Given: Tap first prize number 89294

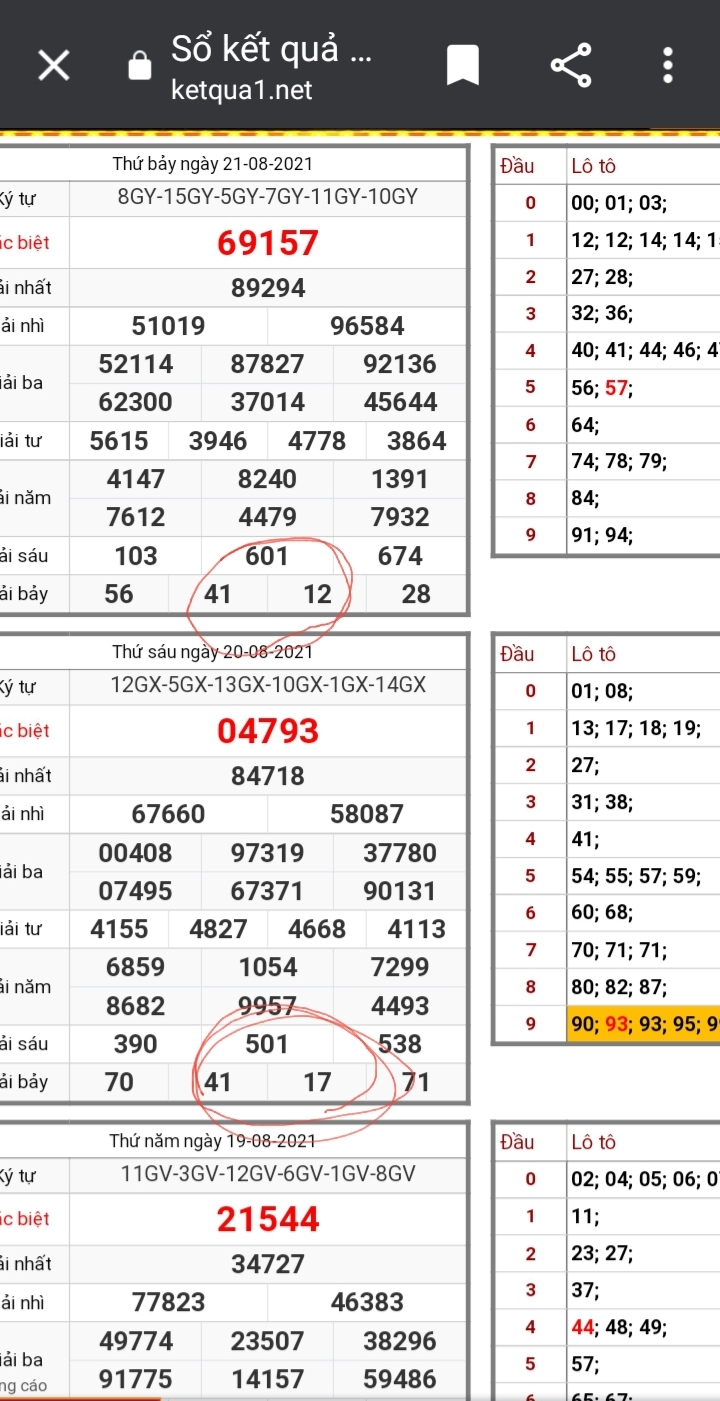Looking at the screenshot, I should click(x=268, y=288).
